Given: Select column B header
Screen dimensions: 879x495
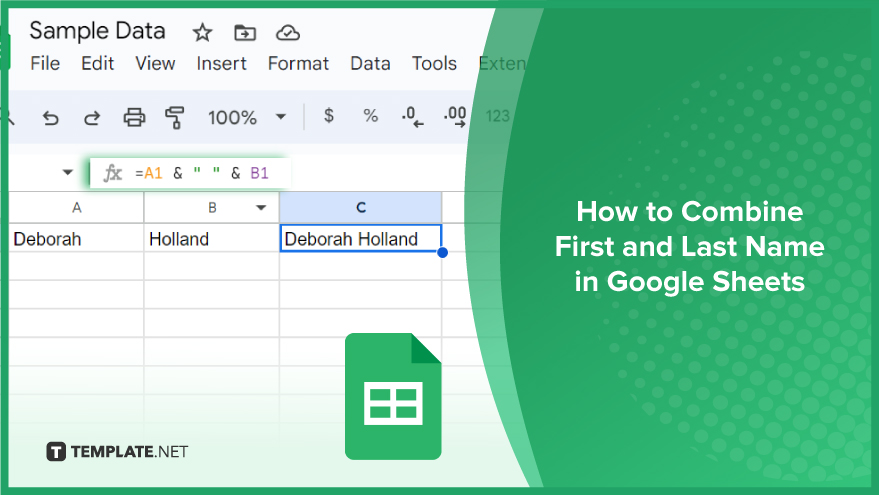Looking at the screenshot, I should [x=211, y=207].
